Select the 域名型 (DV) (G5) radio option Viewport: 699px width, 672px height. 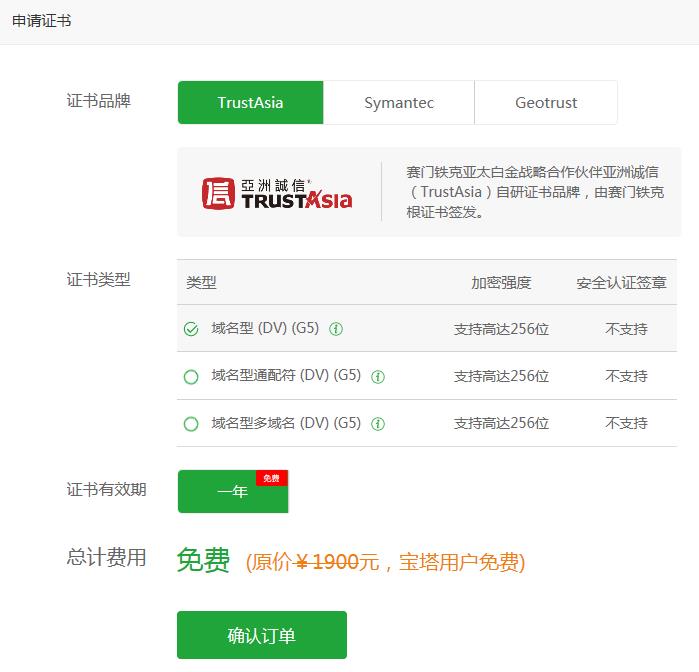click(x=191, y=329)
